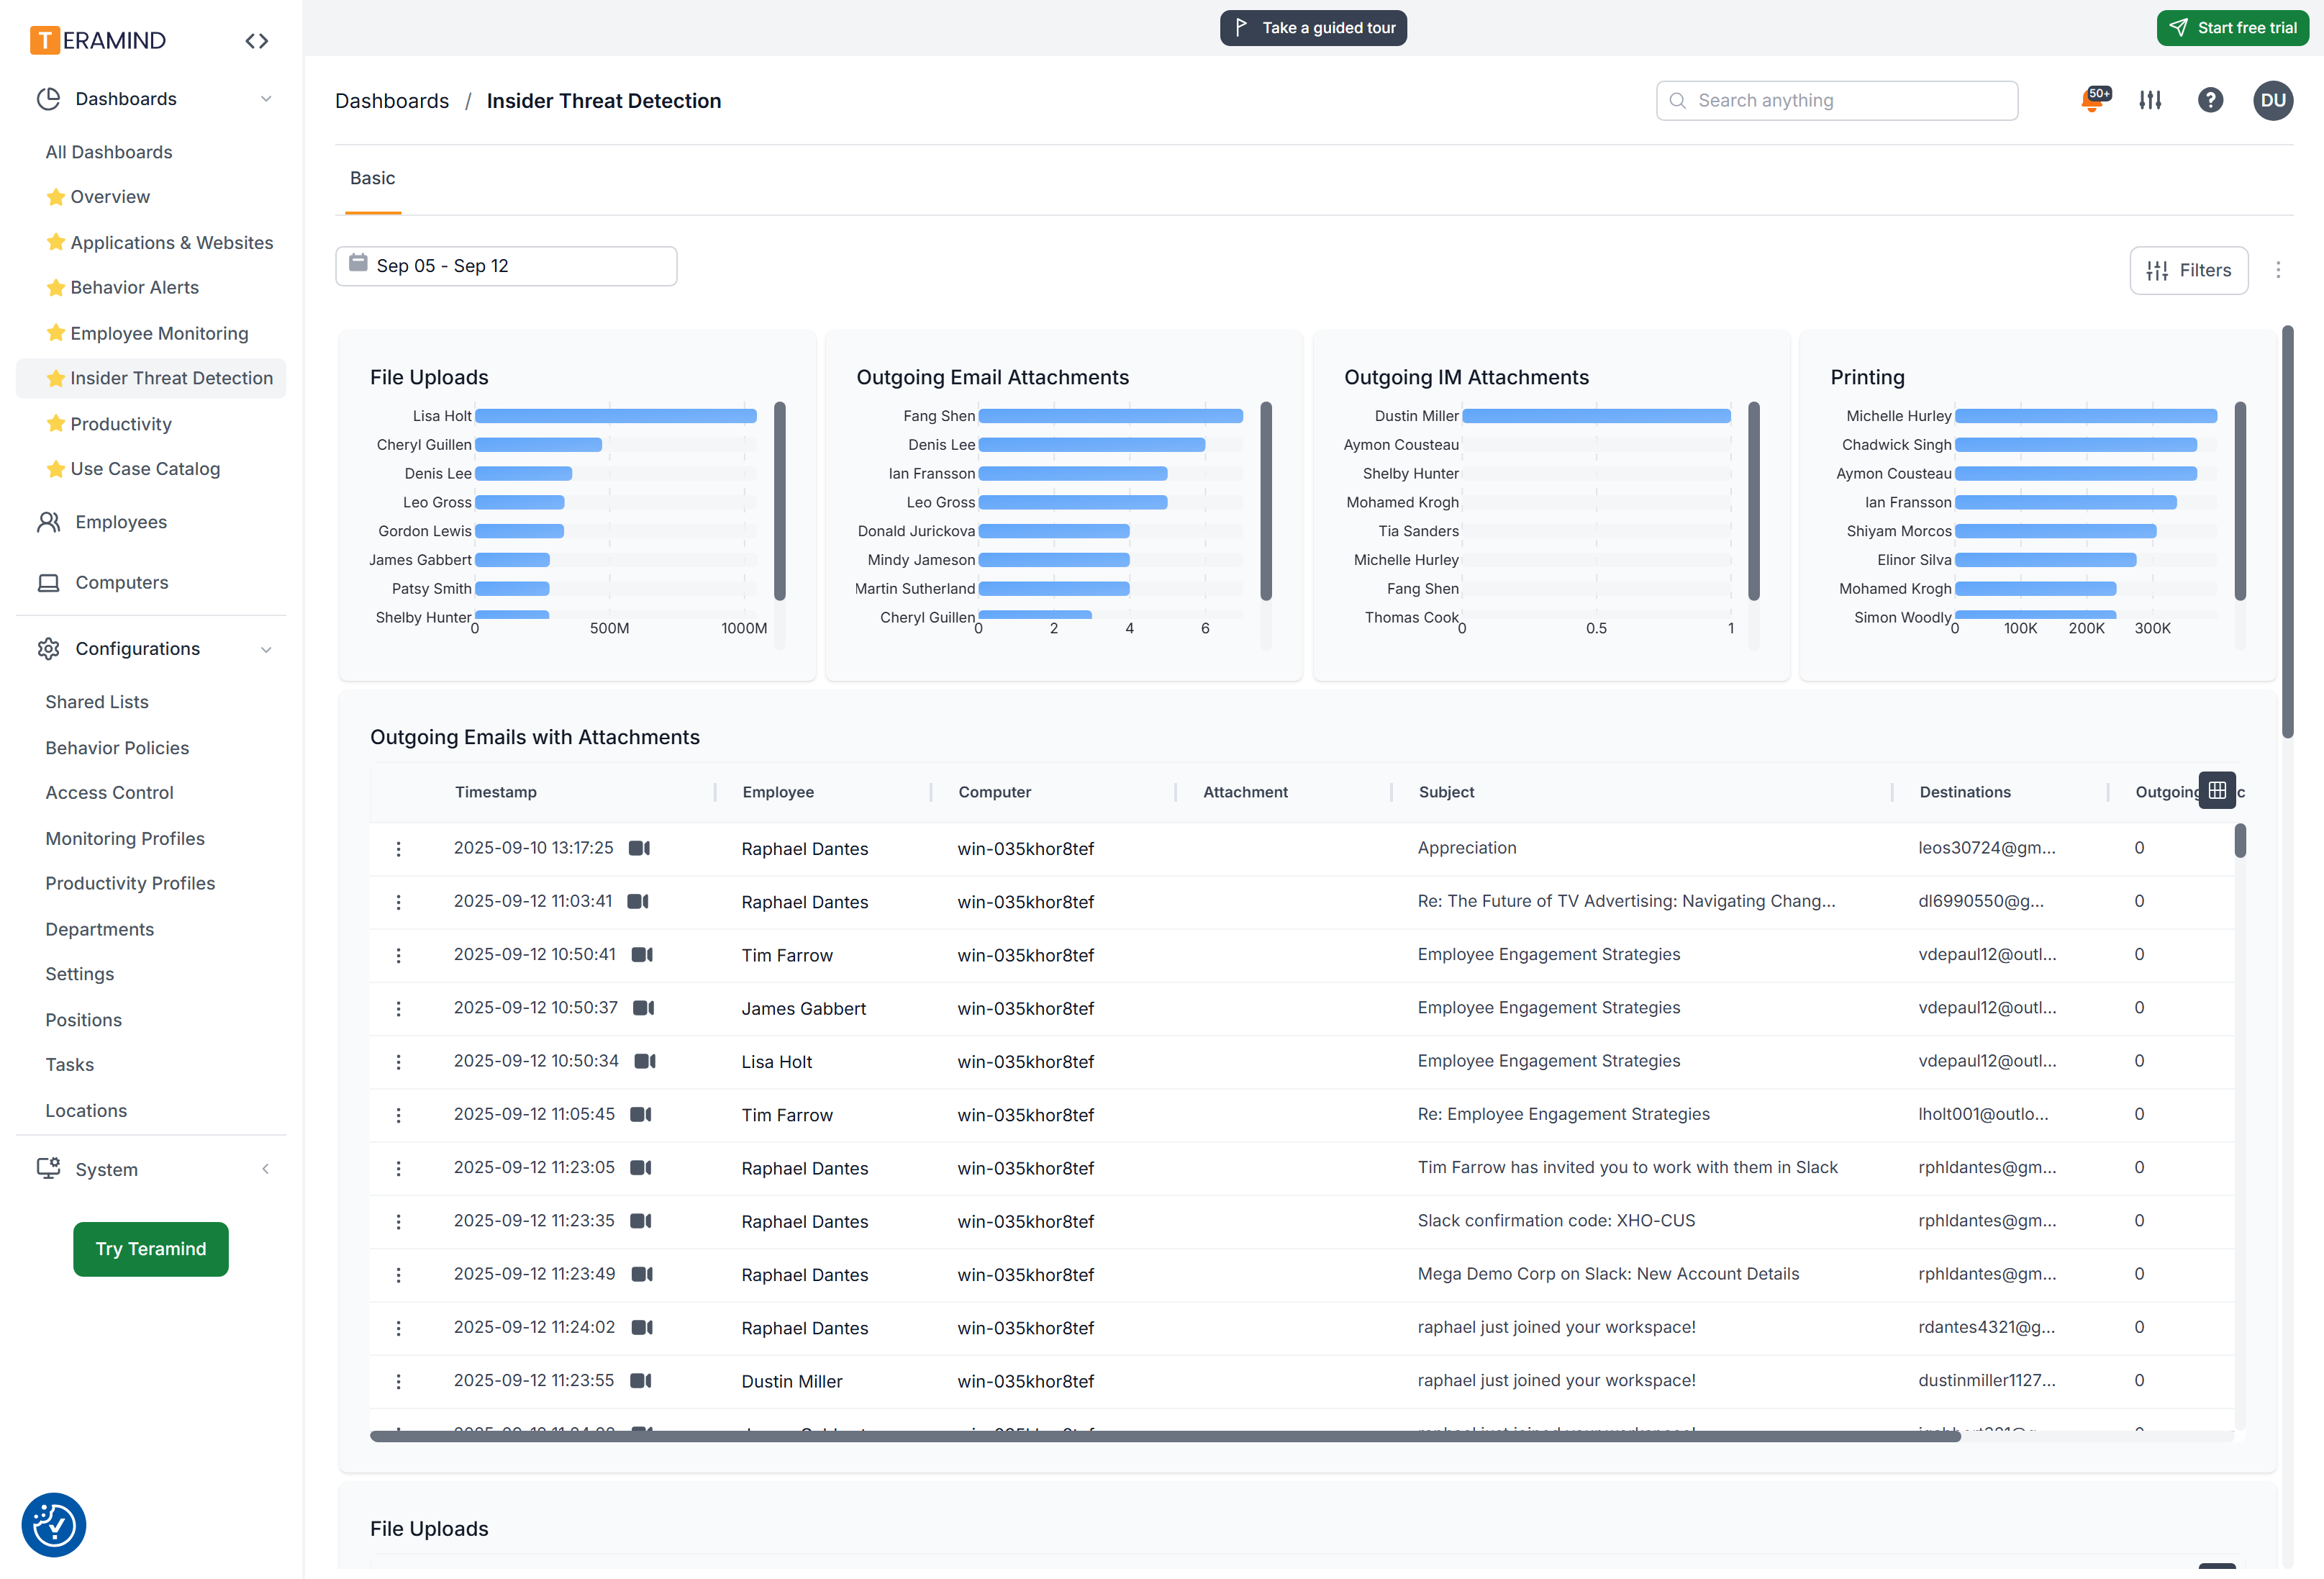Open the cookie preferences badge
The image size is (2324, 1579).
(54, 1525)
